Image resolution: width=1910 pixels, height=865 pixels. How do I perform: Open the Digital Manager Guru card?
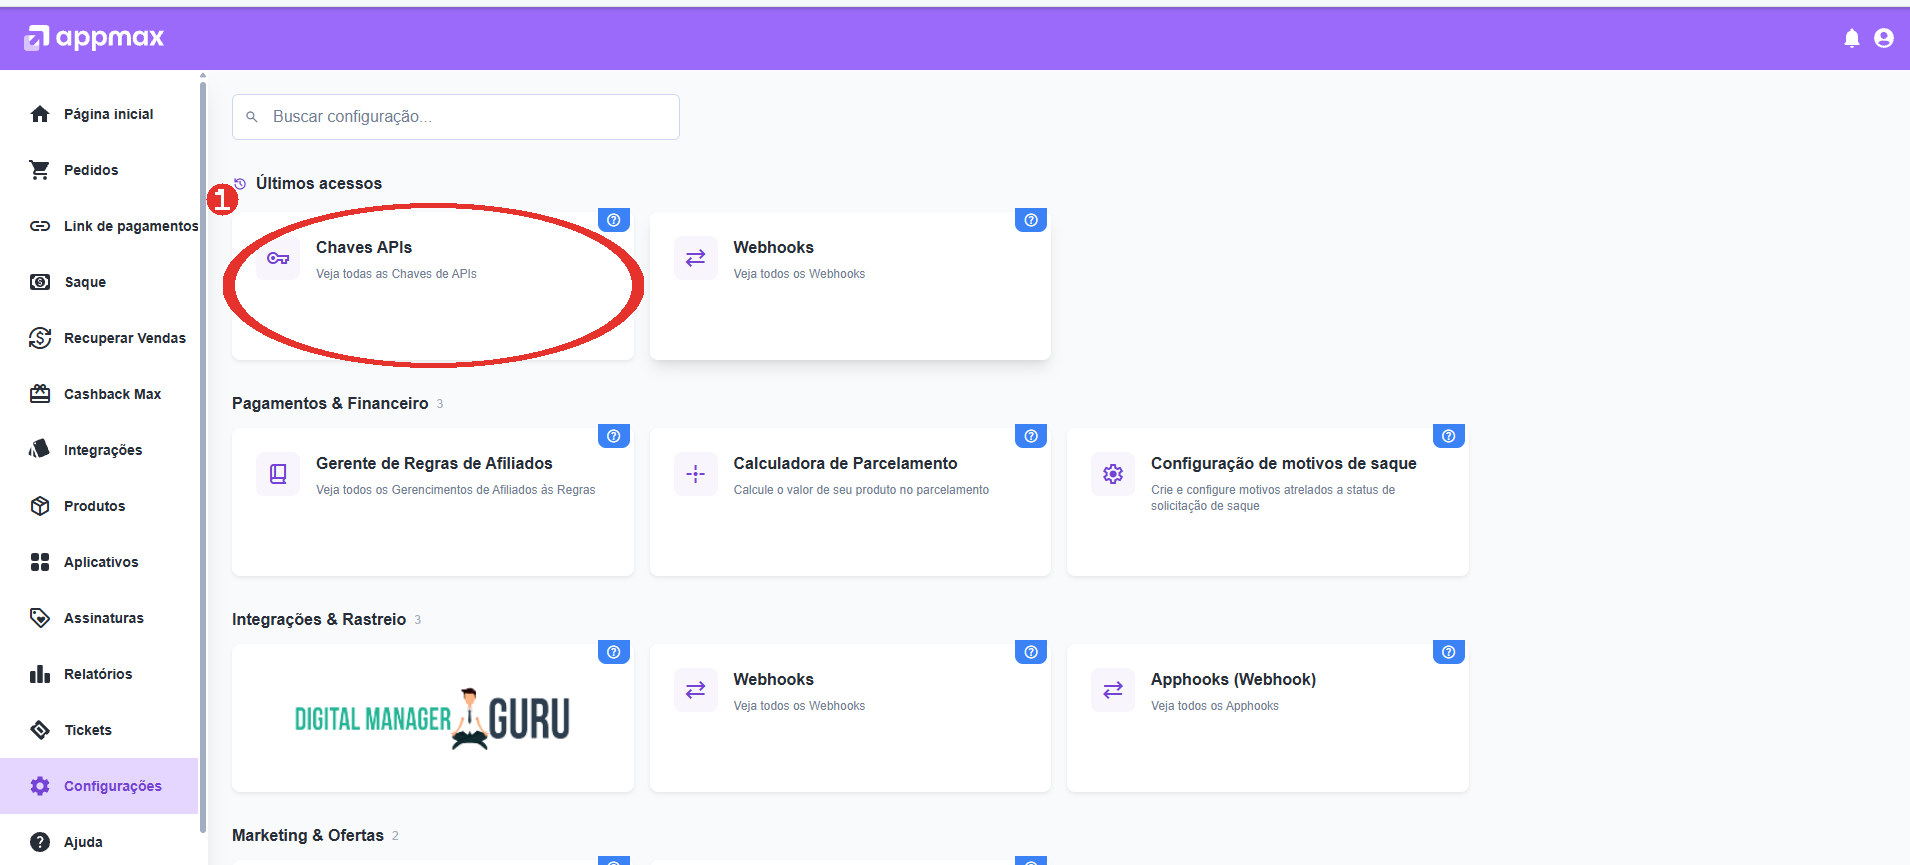433,718
